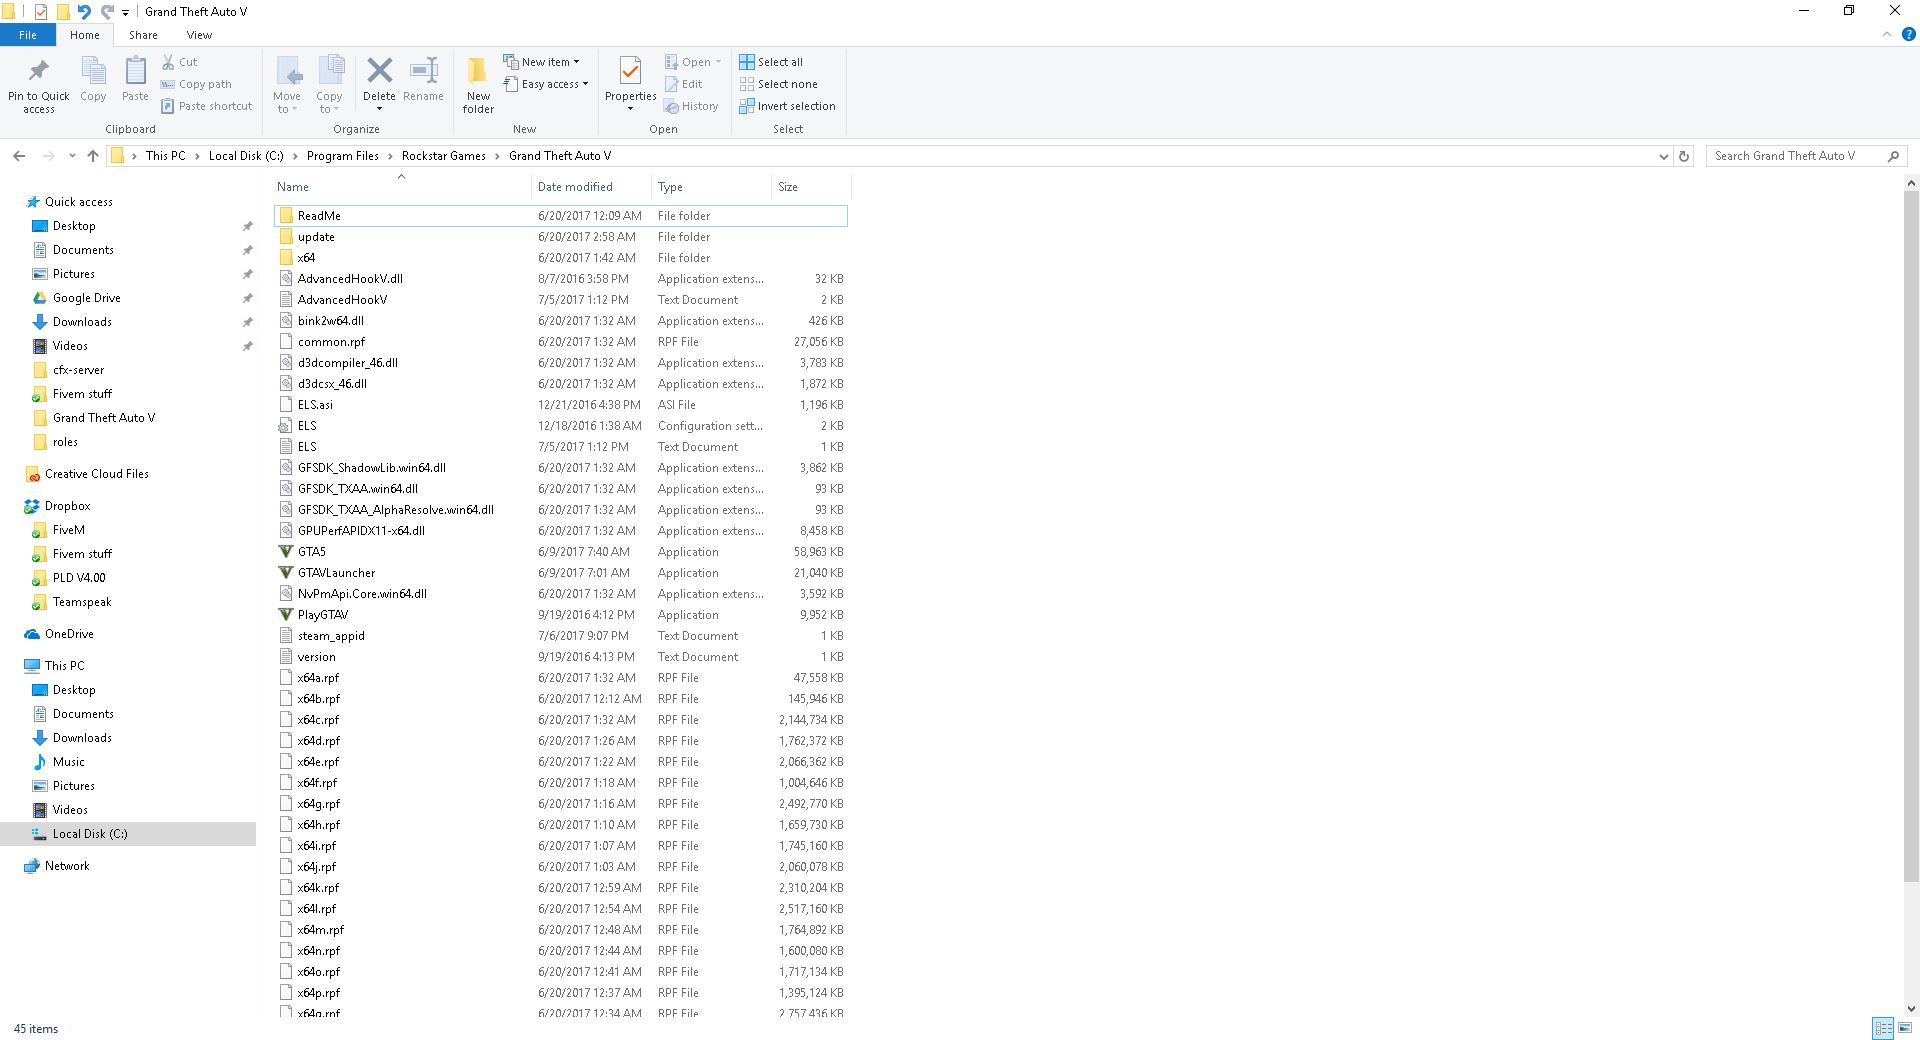Click the Edit command in ribbon
The height and width of the screenshot is (1040, 1920).
[x=684, y=84]
